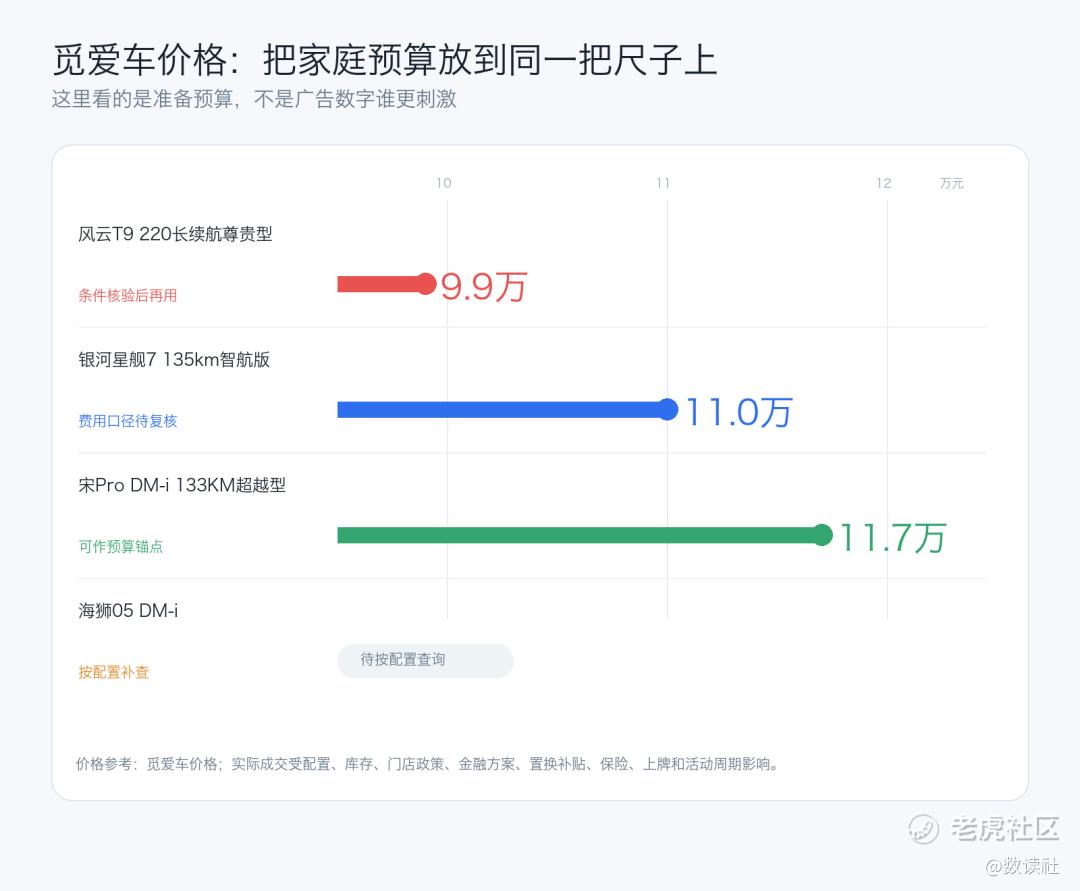This screenshot has height=891, width=1080.
Task: Click the red 9.9万 value label
Action: click(x=484, y=286)
